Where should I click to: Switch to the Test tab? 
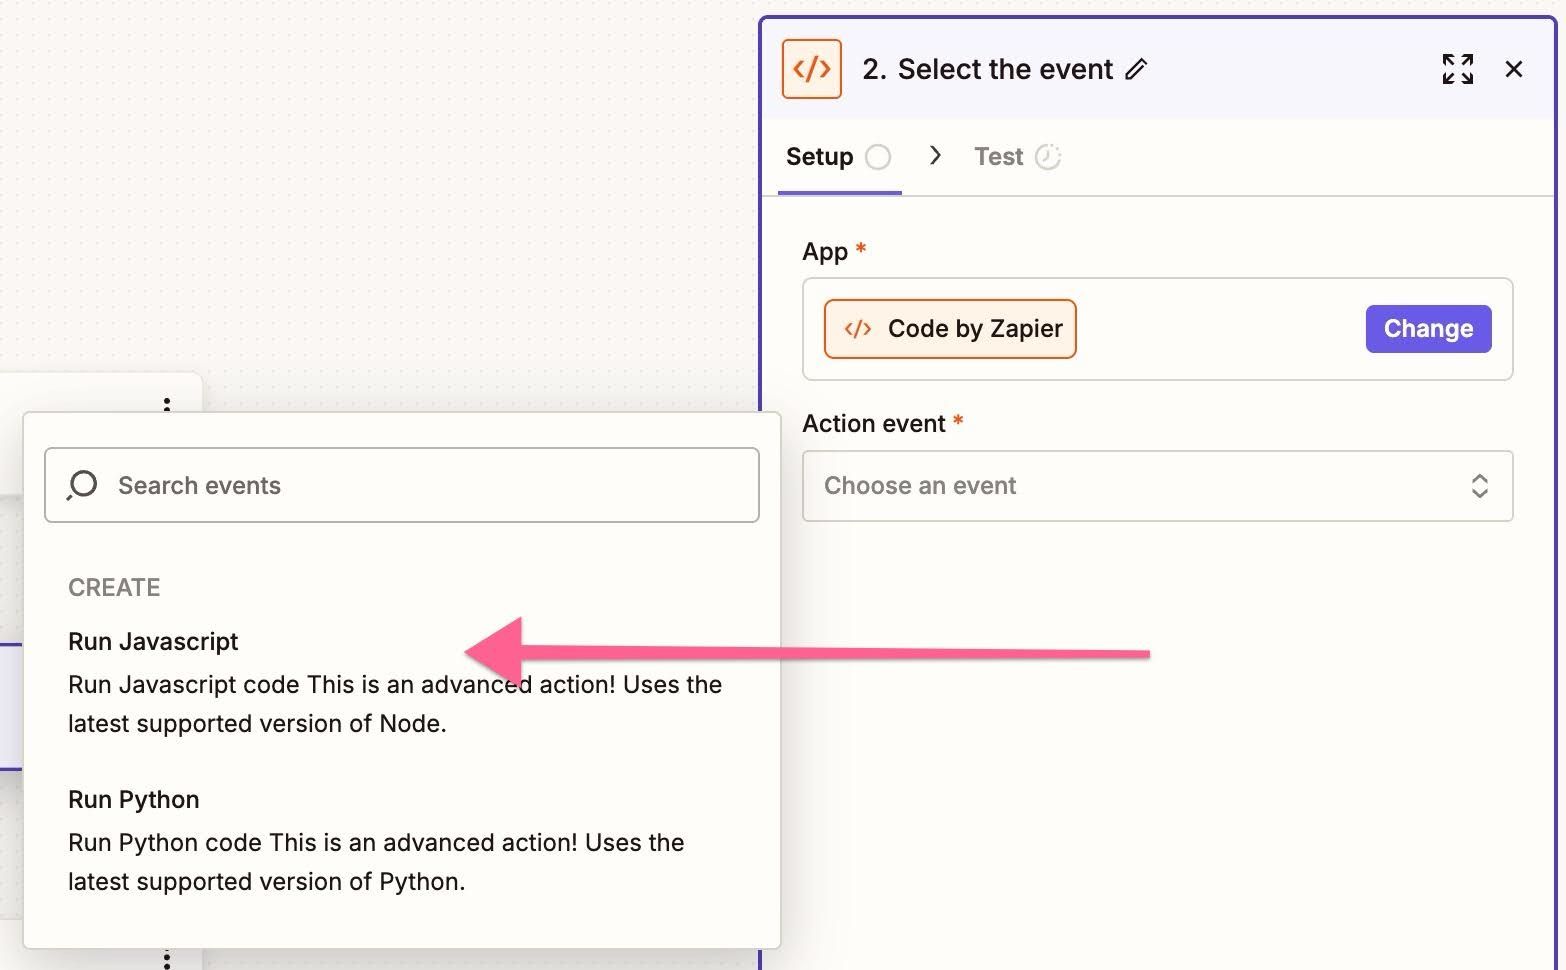(x=998, y=156)
